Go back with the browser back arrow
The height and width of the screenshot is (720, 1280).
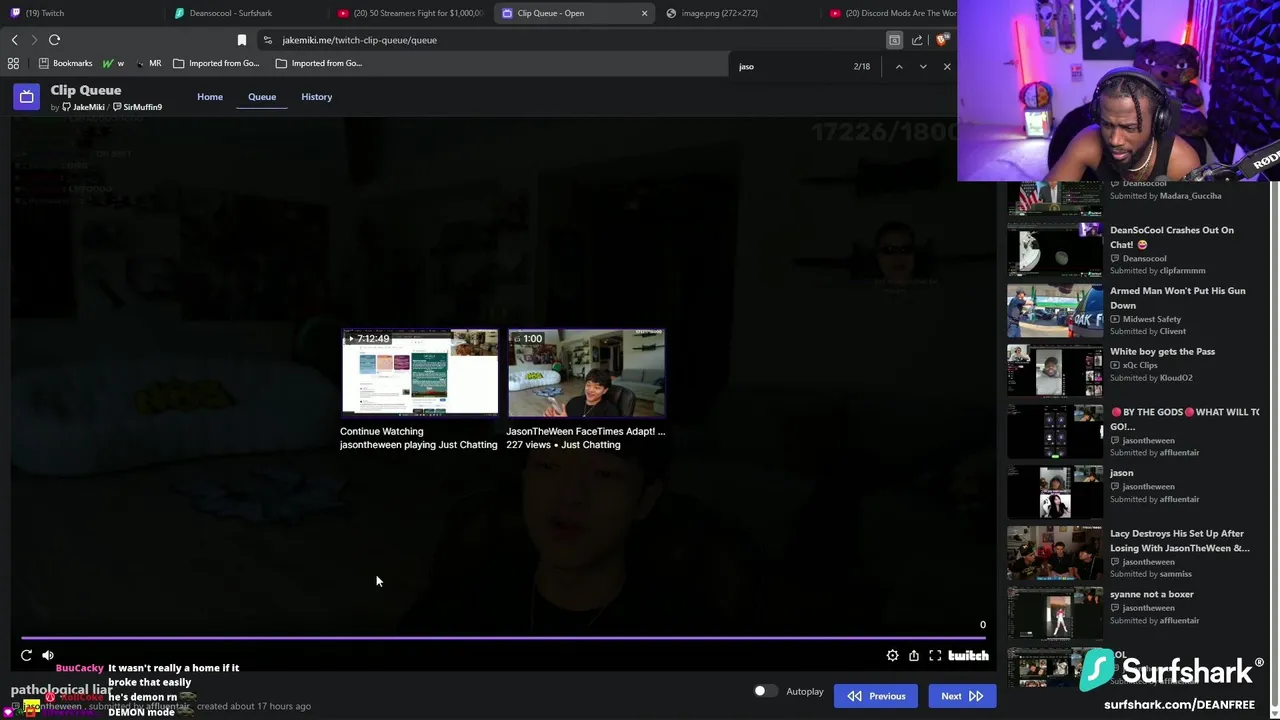click(14, 40)
